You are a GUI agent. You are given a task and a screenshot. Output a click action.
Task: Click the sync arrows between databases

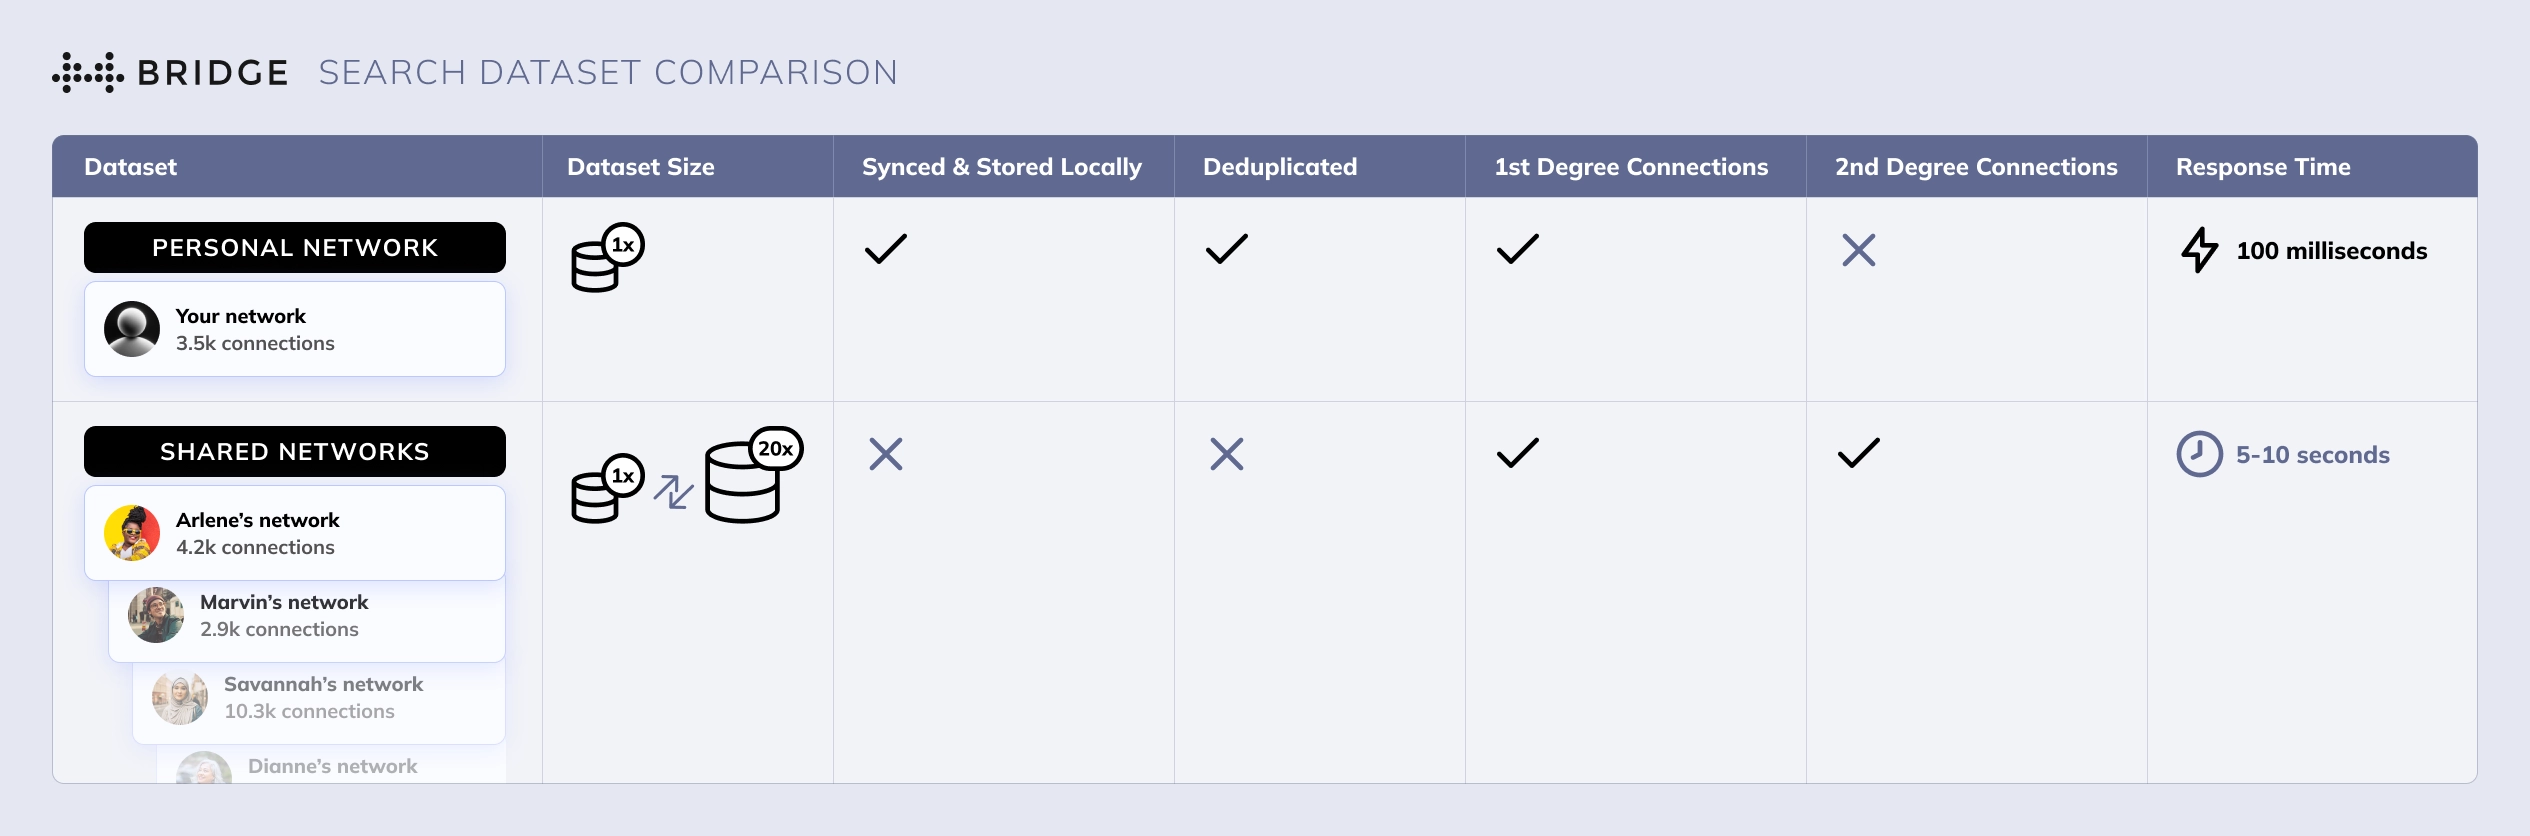673,491
